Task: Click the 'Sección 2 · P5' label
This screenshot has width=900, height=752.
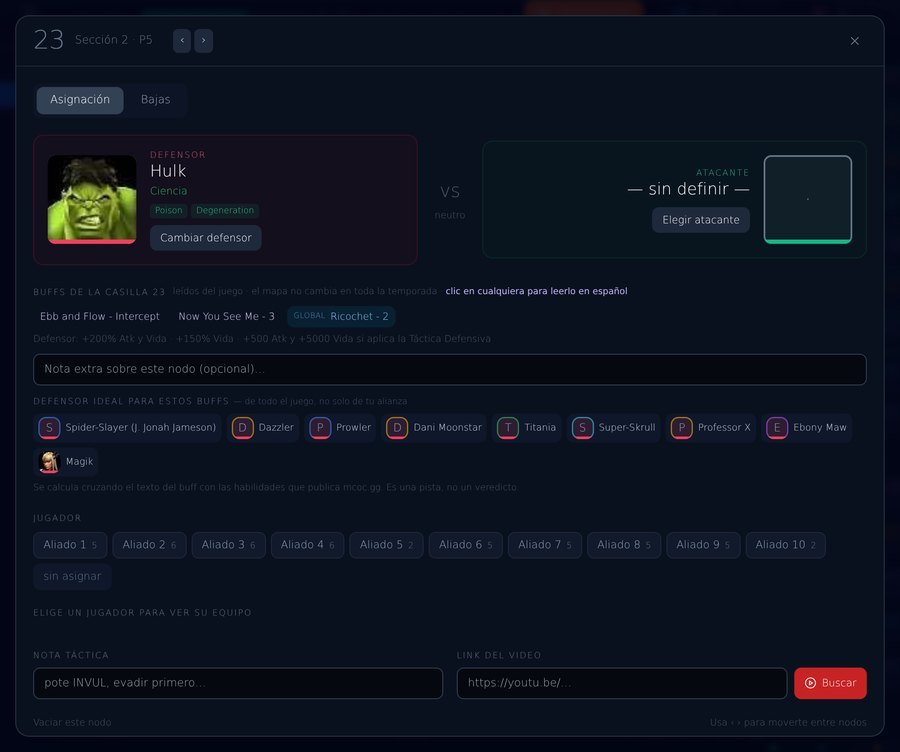Action: [114, 40]
